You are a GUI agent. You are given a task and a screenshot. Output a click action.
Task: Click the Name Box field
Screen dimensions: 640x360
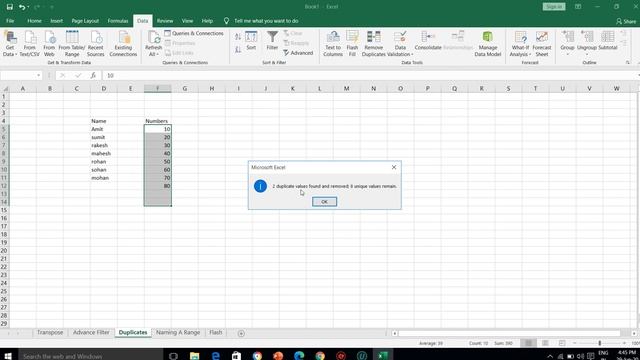(18, 76)
